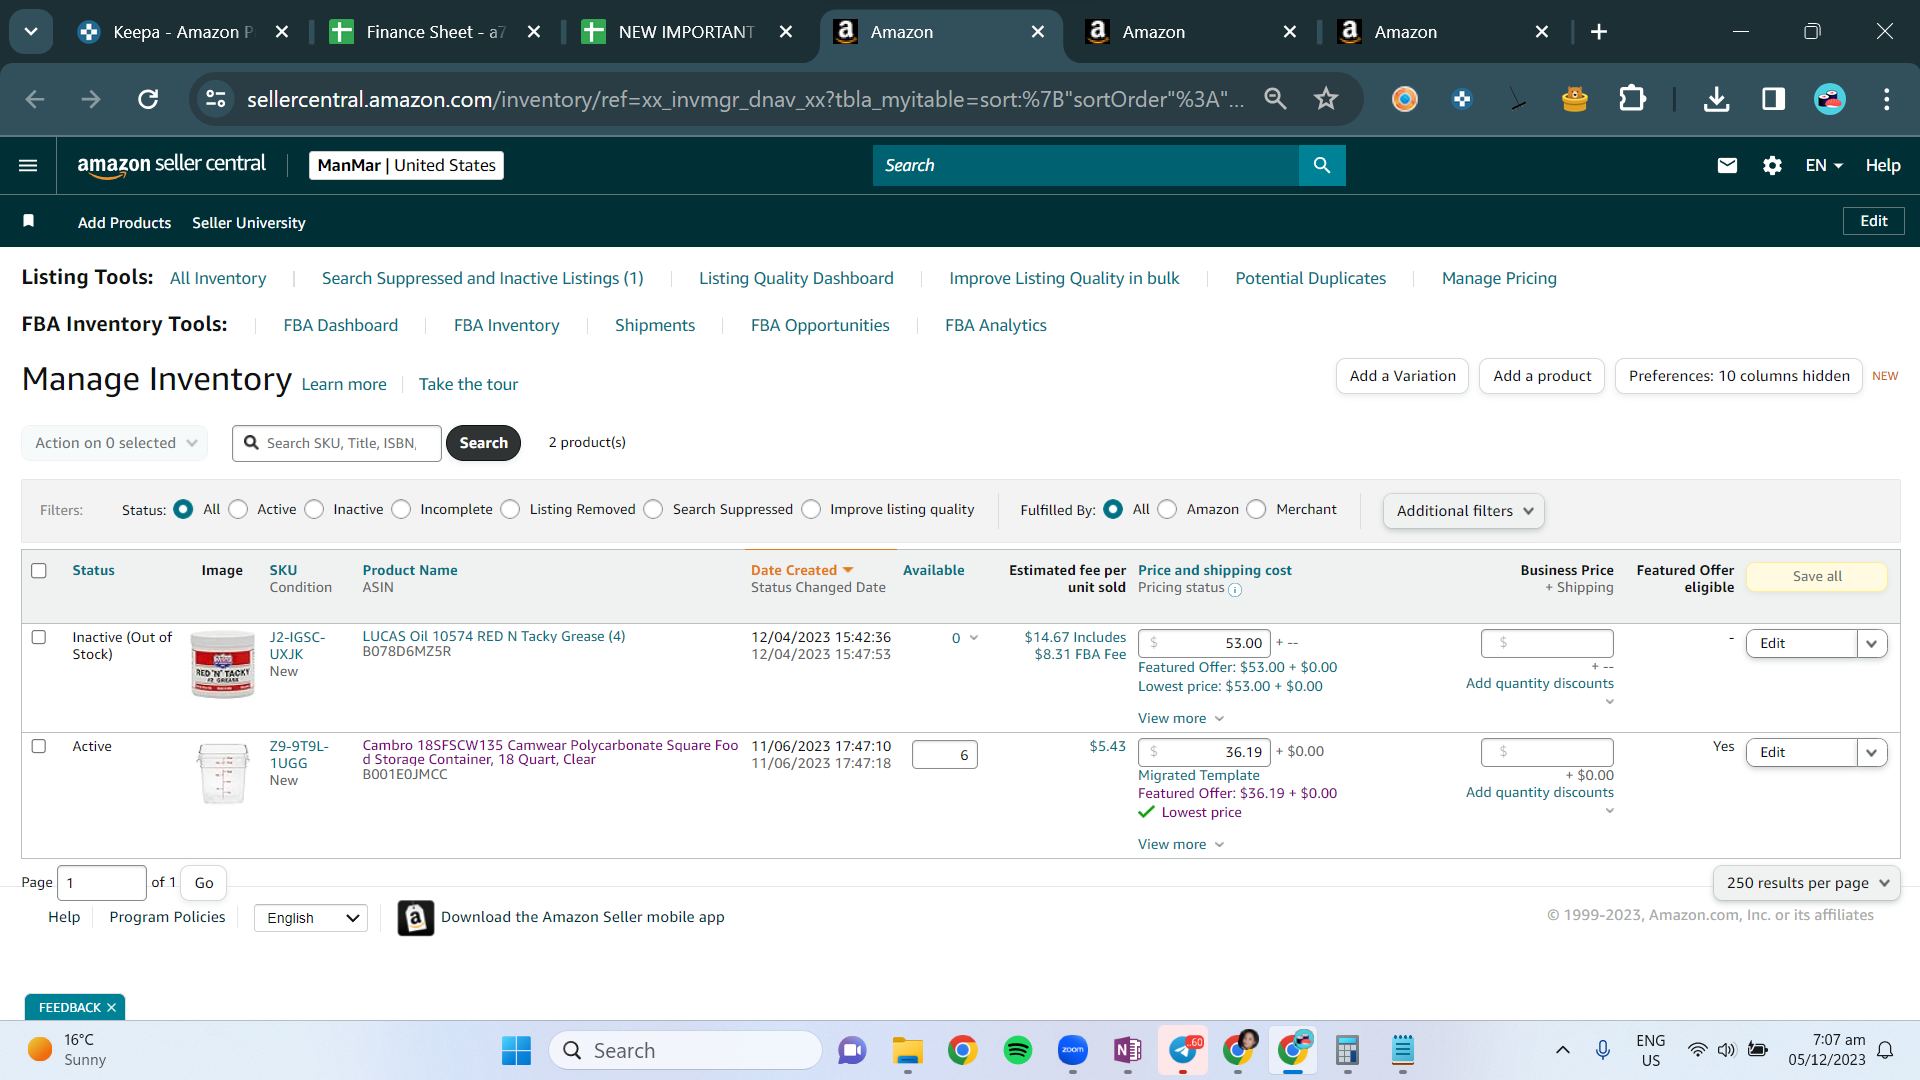Select the Inactive status radio button

tap(314, 509)
